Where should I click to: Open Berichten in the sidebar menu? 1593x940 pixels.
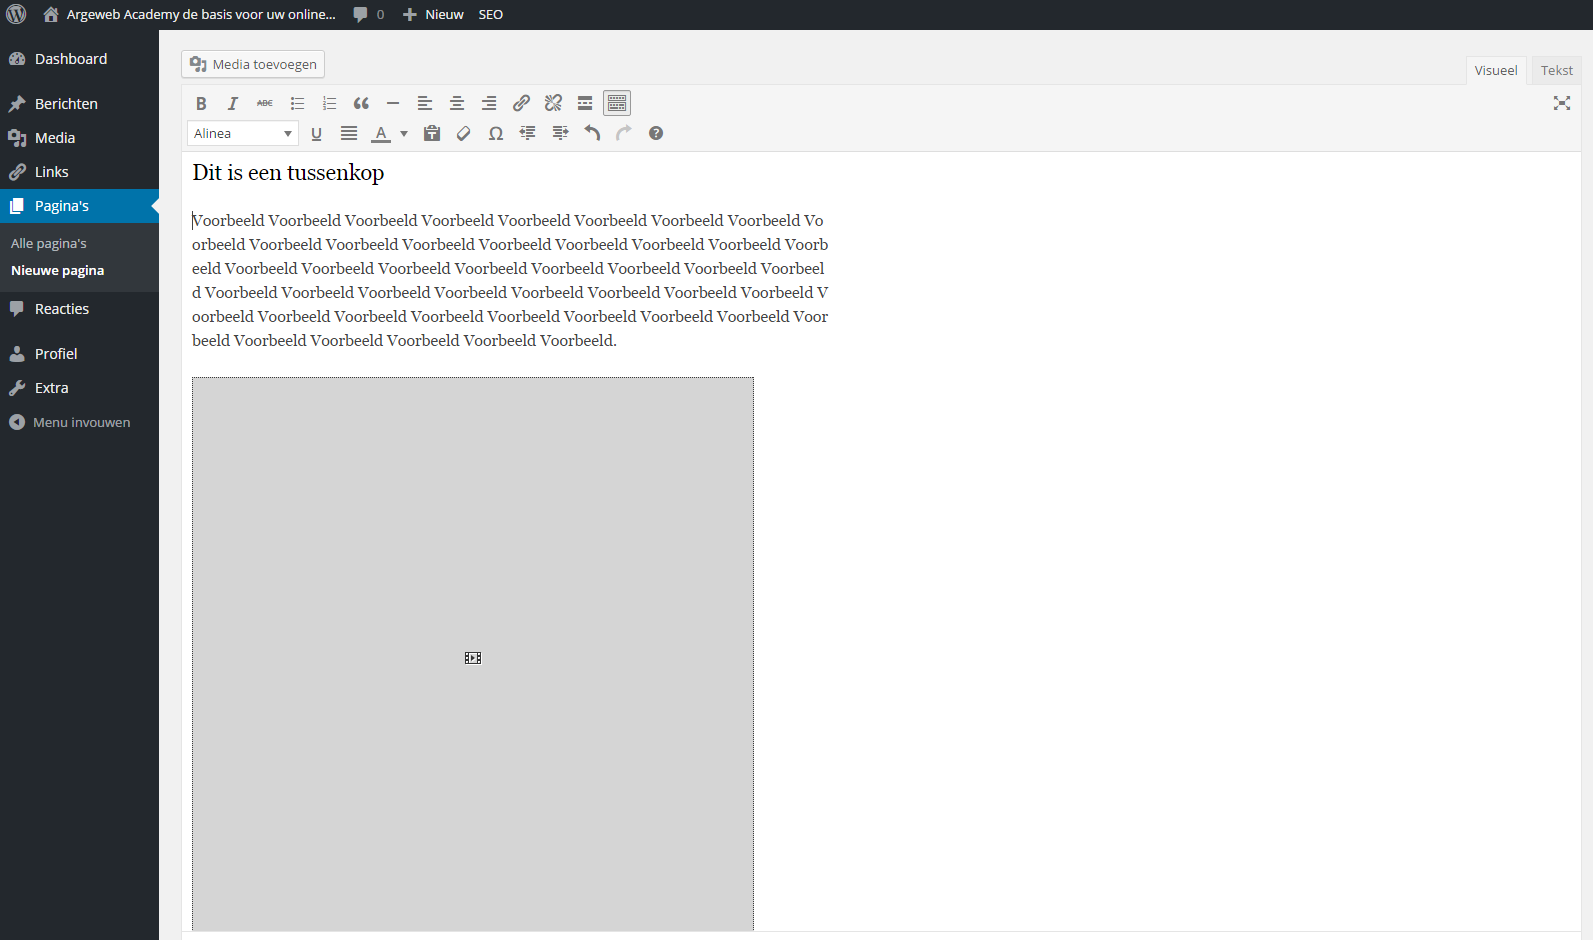(66, 104)
